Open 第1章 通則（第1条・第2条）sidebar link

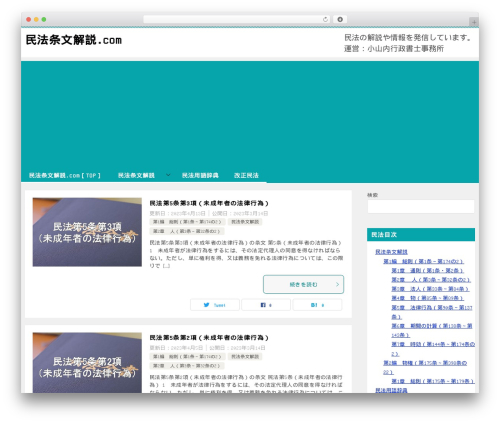tap(427, 270)
